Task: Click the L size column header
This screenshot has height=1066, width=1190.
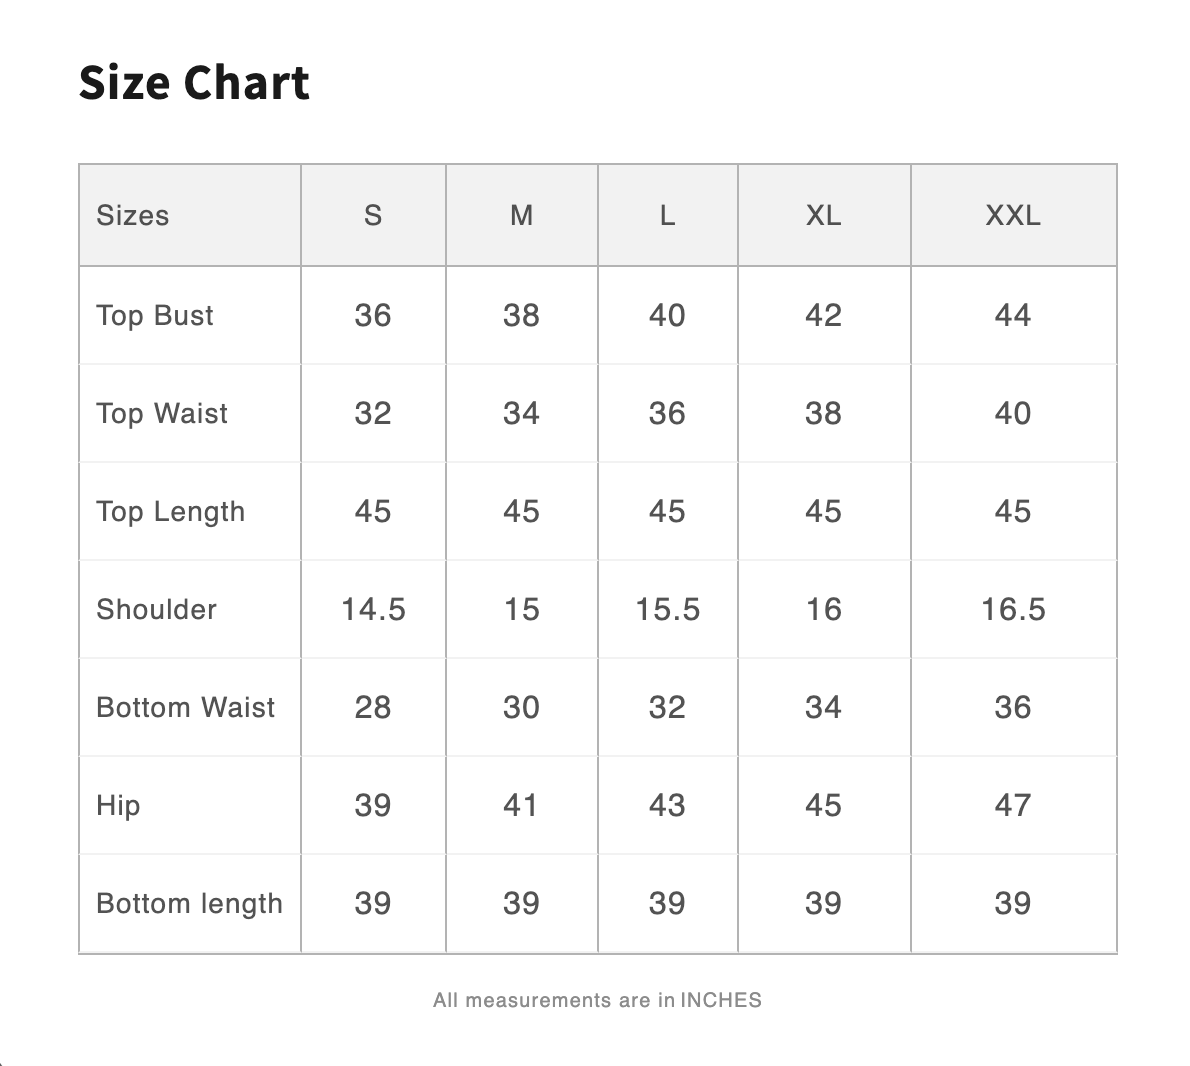Action: tap(667, 216)
